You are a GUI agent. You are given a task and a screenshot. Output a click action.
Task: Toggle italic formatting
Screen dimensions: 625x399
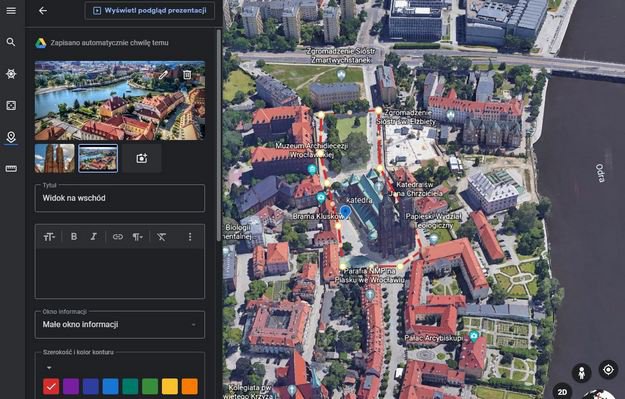[x=94, y=237]
